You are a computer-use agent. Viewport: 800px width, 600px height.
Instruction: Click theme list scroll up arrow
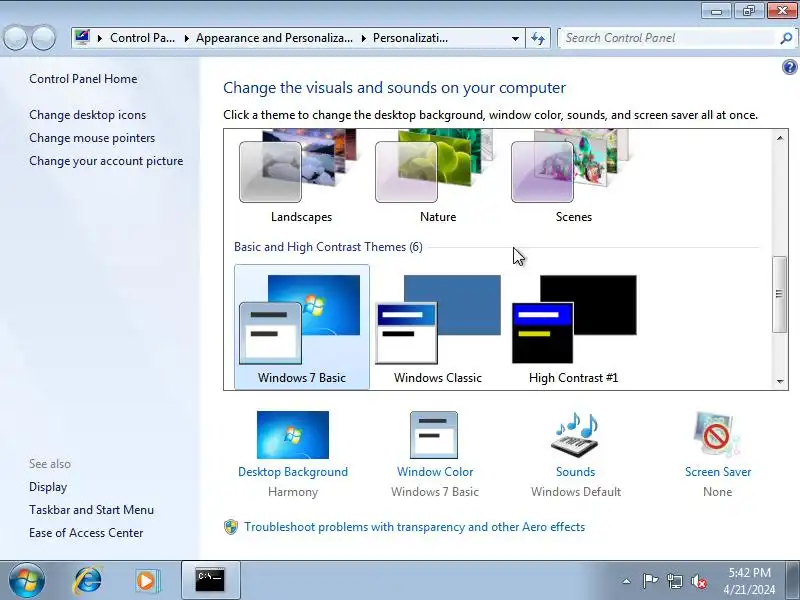780,138
